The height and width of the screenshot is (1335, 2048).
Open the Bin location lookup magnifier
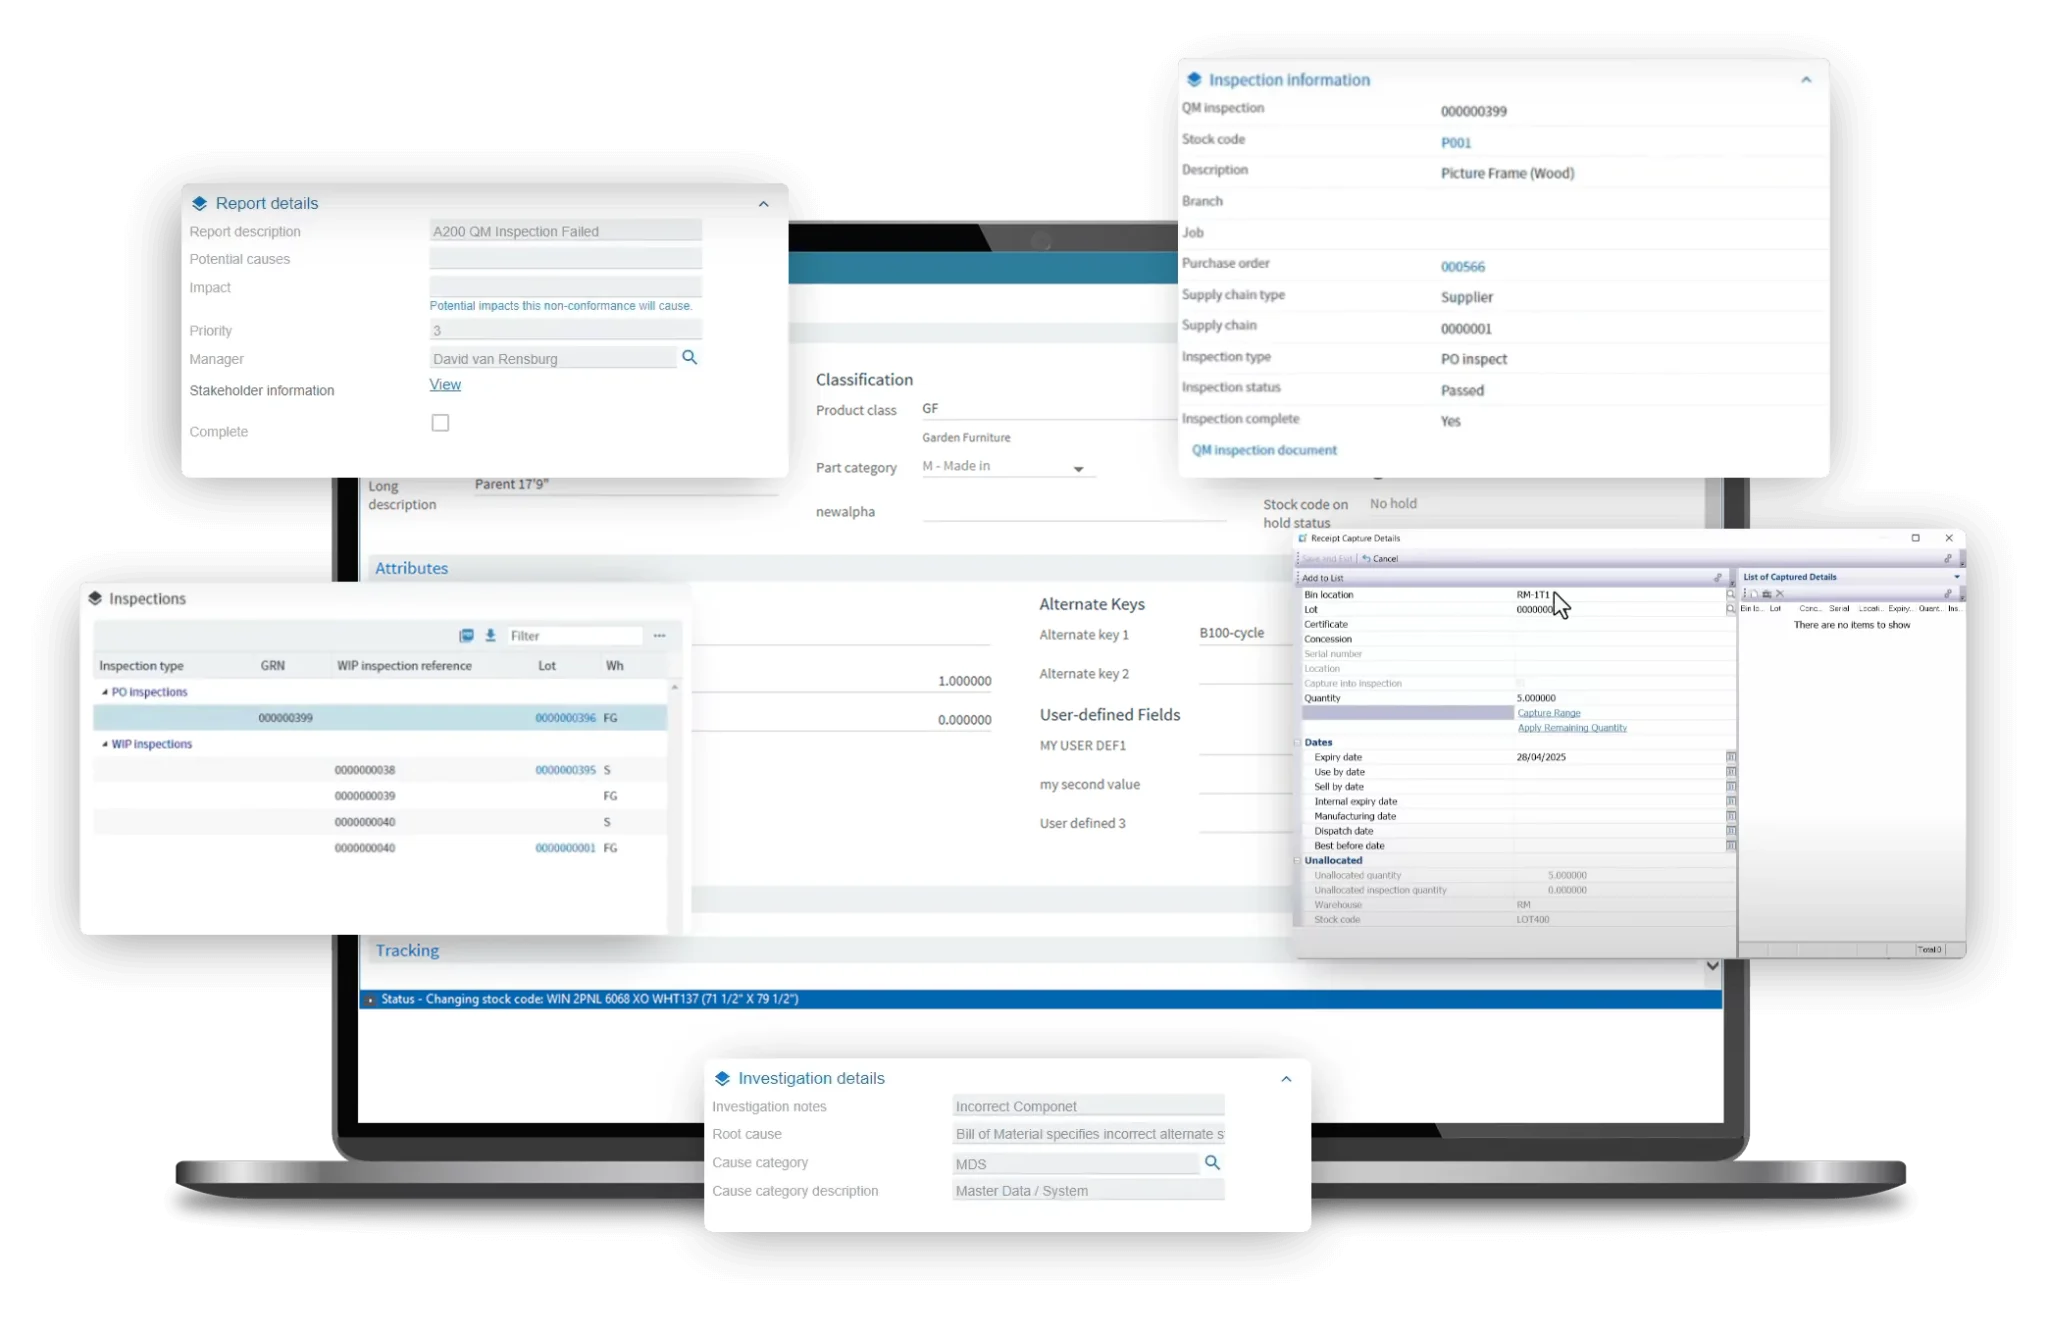1731,594
